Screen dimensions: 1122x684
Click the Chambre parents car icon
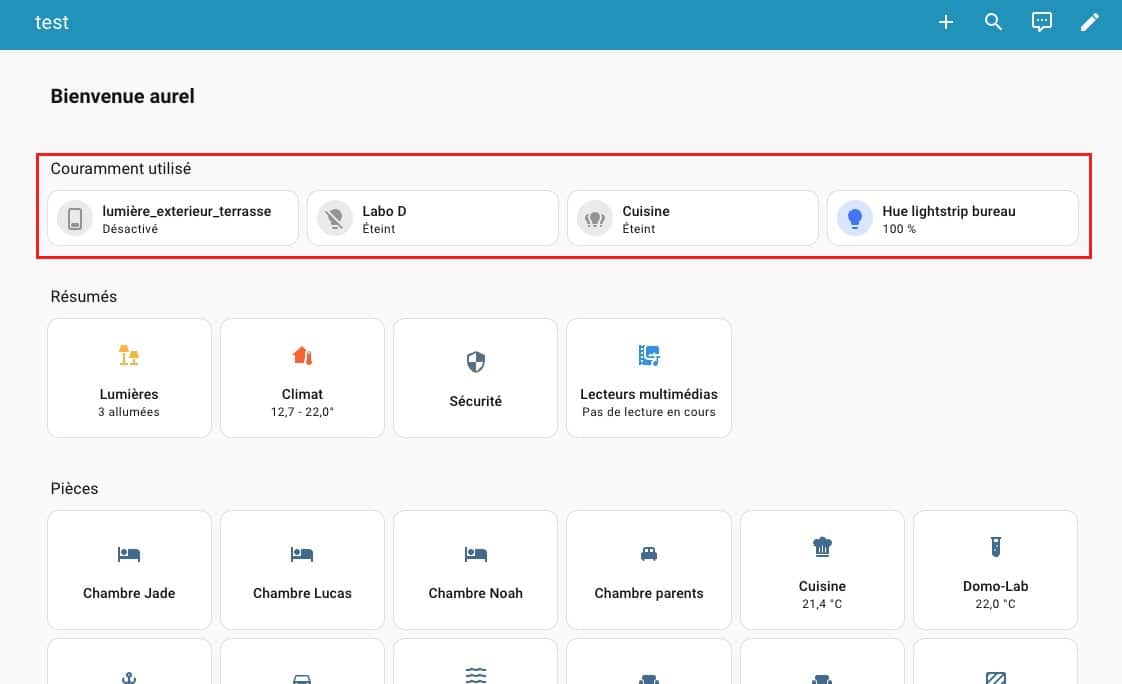coord(649,553)
